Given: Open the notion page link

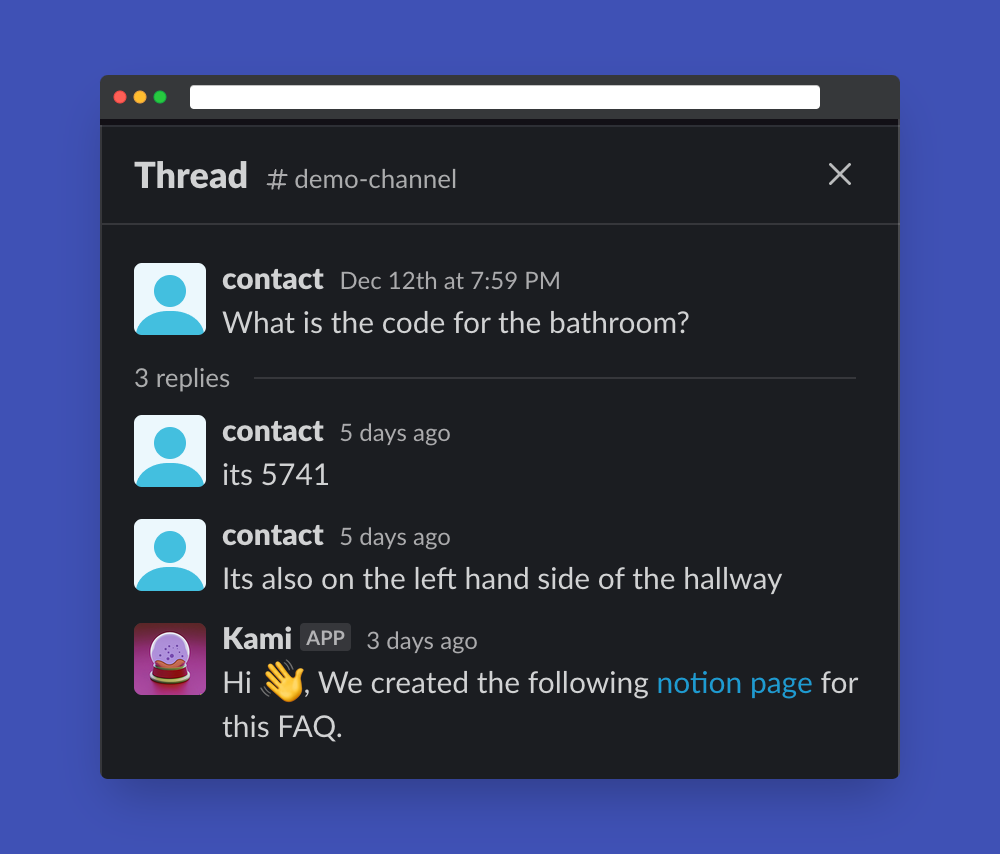Looking at the screenshot, I should coord(734,683).
